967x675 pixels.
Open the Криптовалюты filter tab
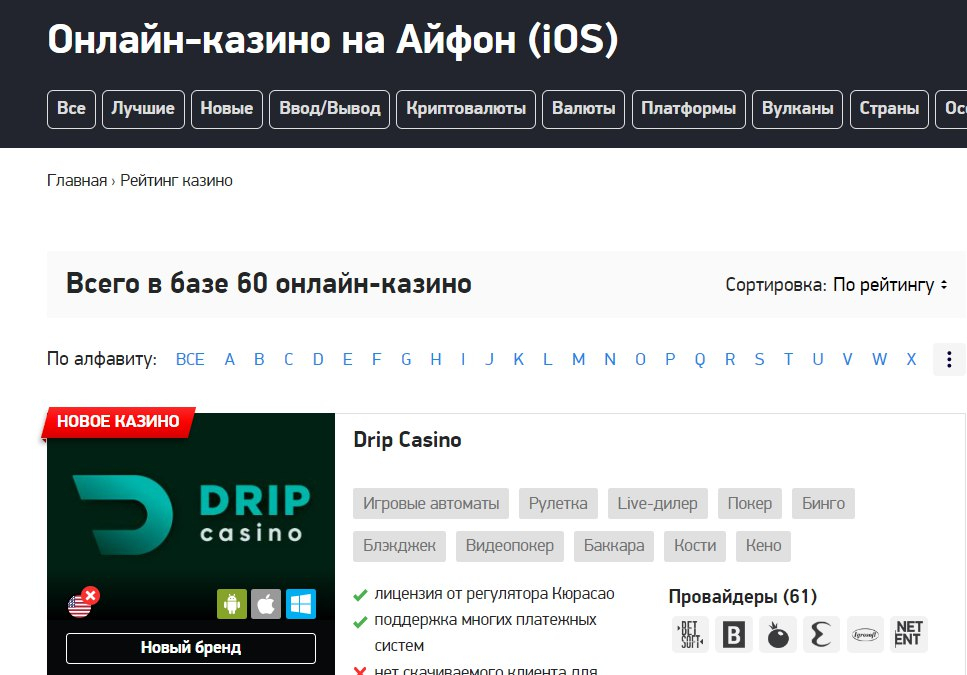pos(466,109)
